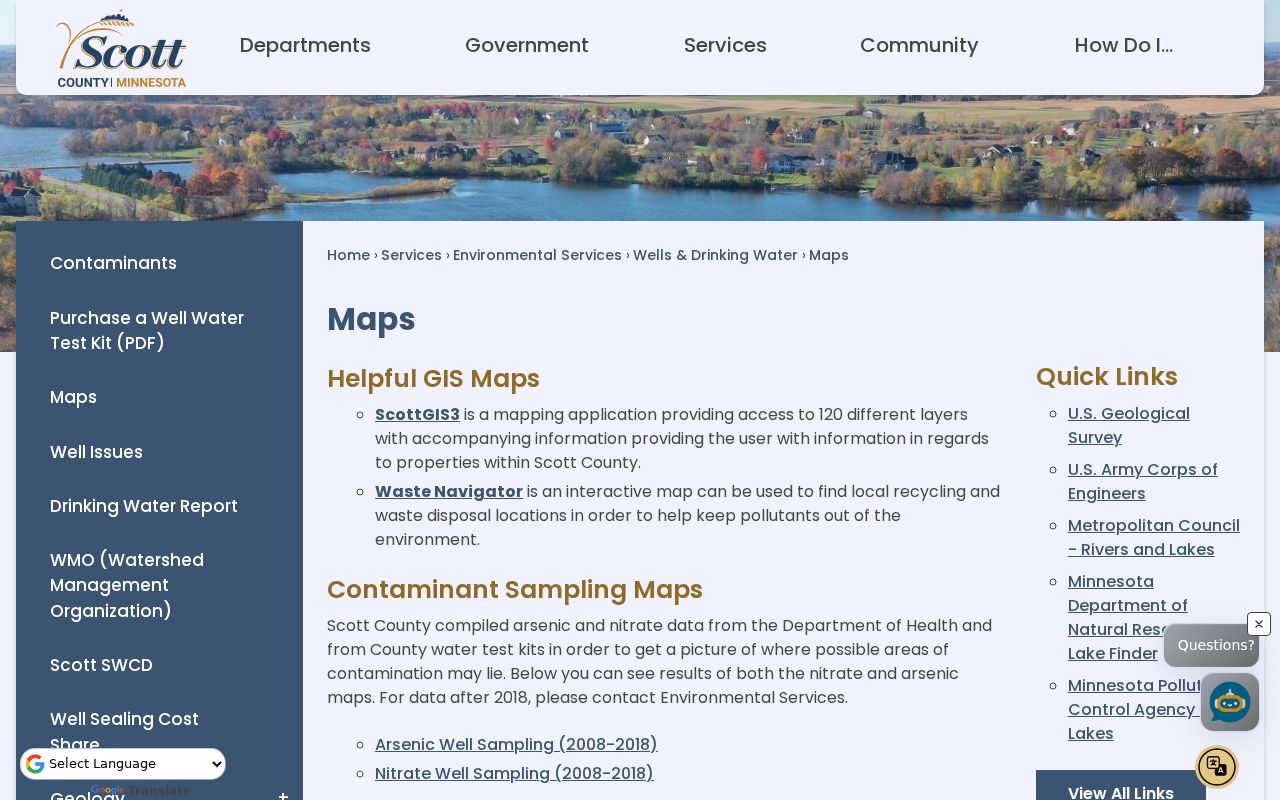This screenshot has height=800, width=1280.
Task: Click Home in the breadcrumb
Action: 348,255
